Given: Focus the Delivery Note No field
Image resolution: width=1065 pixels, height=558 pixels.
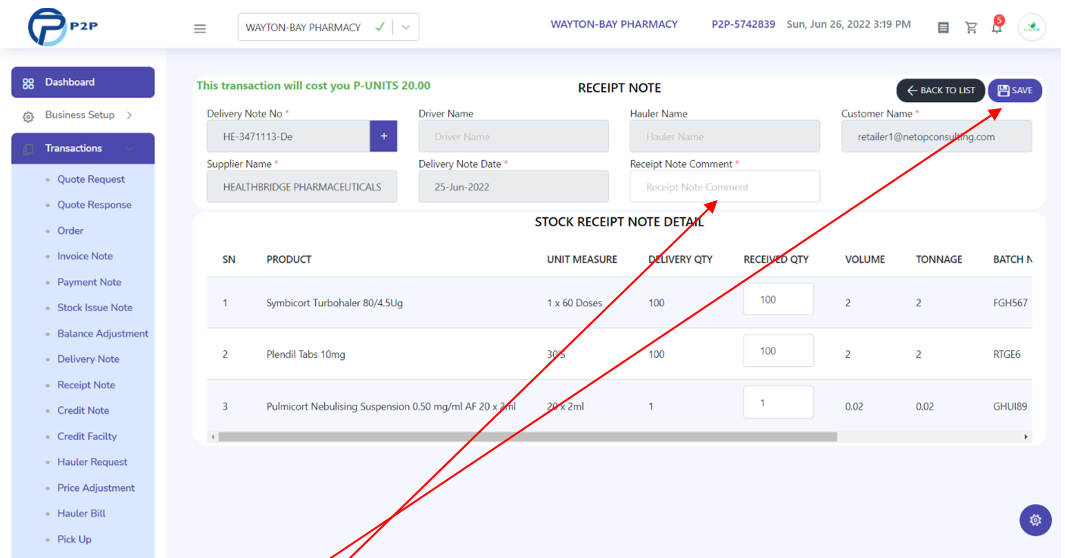Looking at the screenshot, I should (x=289, y=136).
